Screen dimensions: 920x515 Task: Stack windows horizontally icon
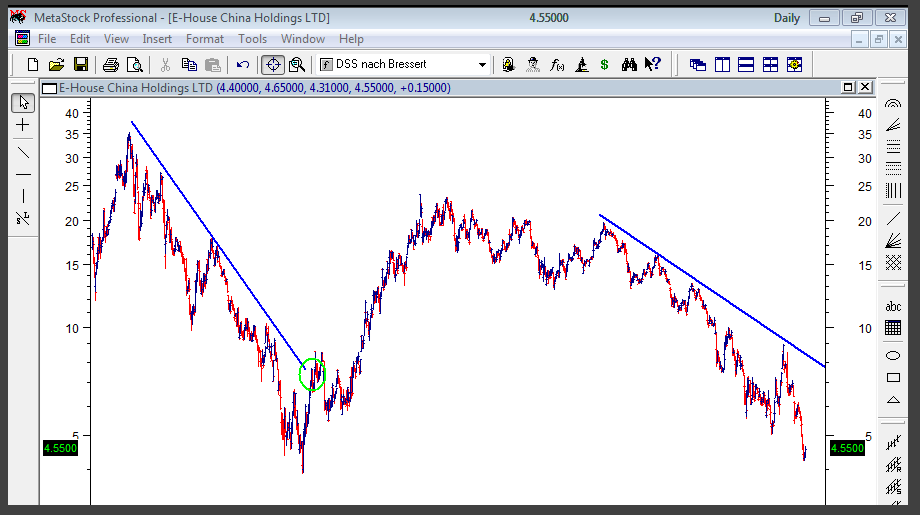[746, 65]
